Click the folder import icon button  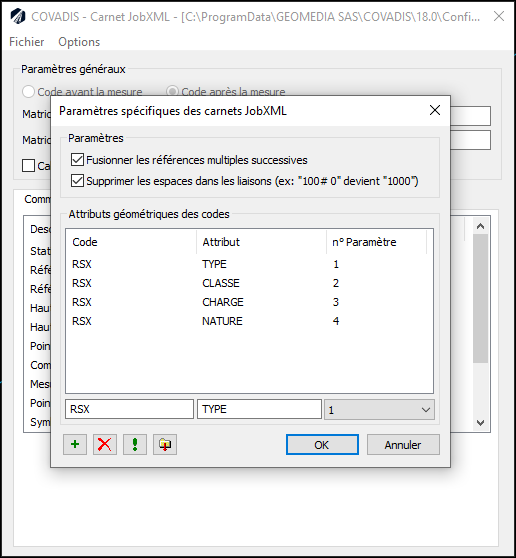[x=165, y=444]
